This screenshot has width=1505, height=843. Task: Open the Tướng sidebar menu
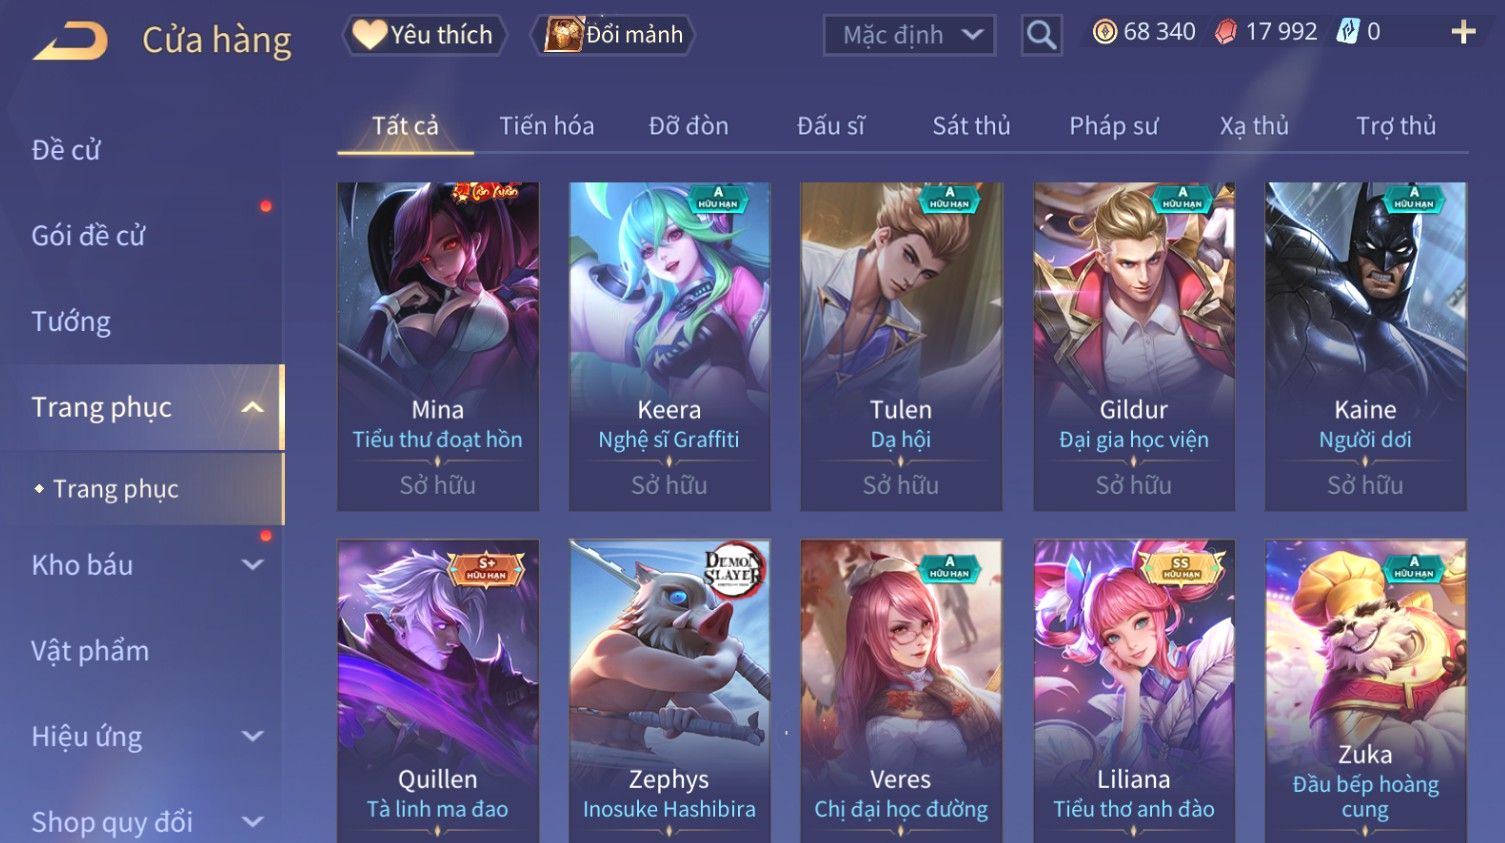pos(71,322)
